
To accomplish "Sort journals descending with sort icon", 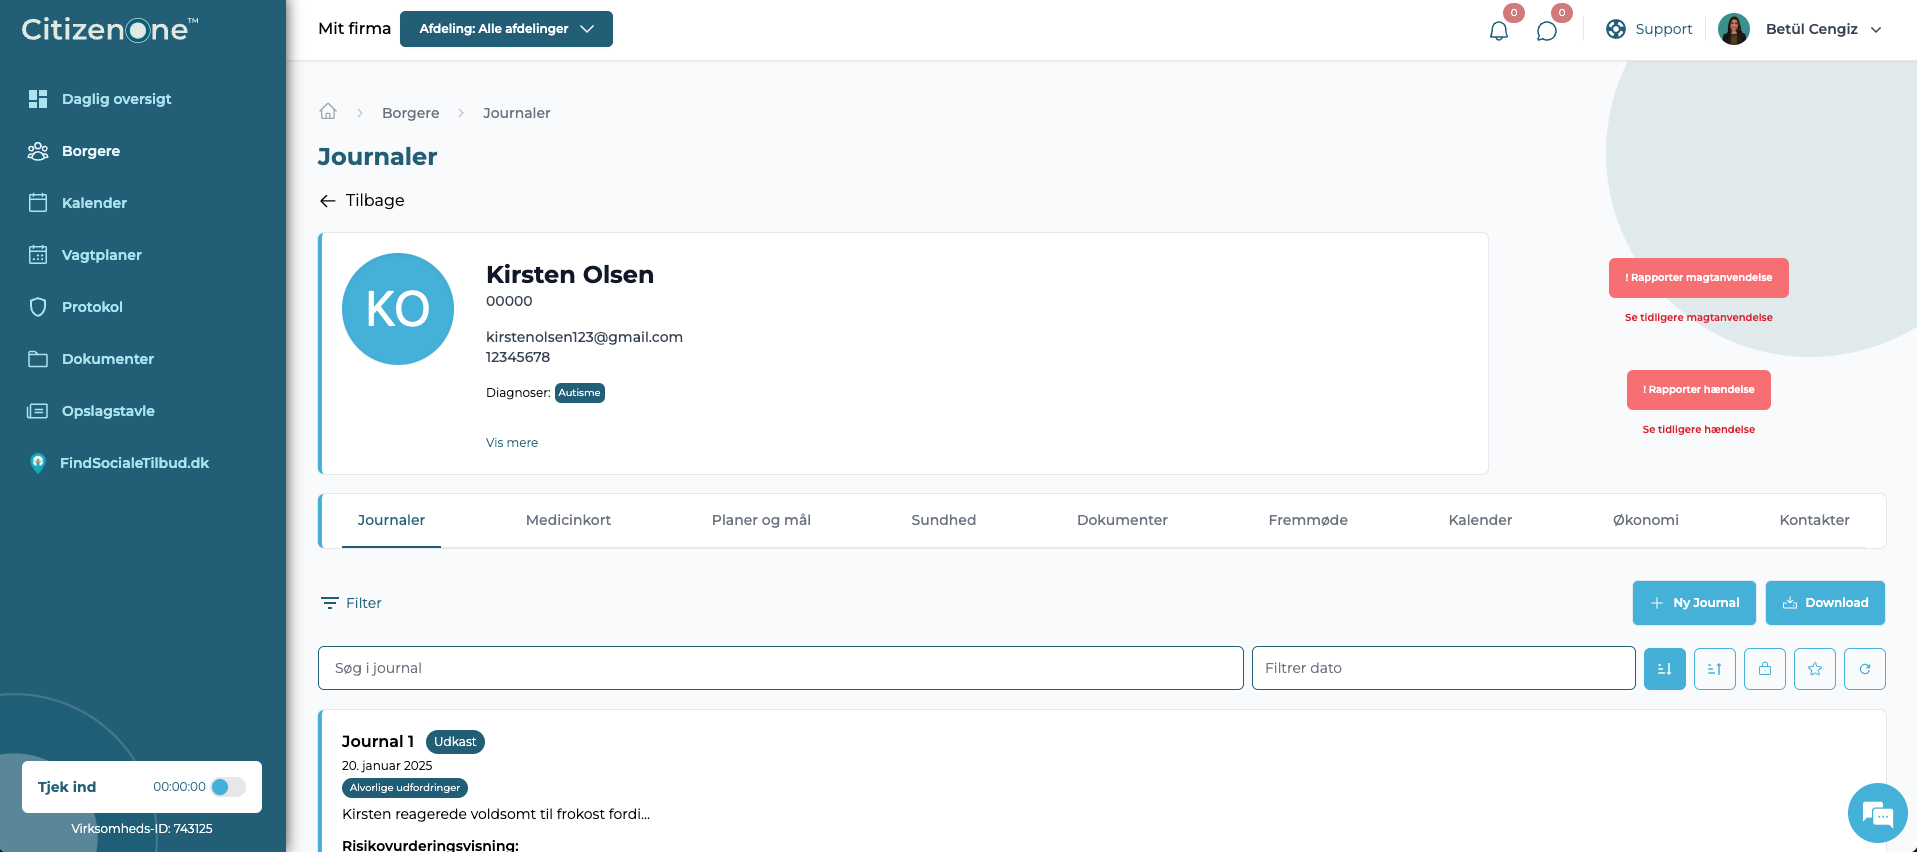I will [x=1665, y=669].
